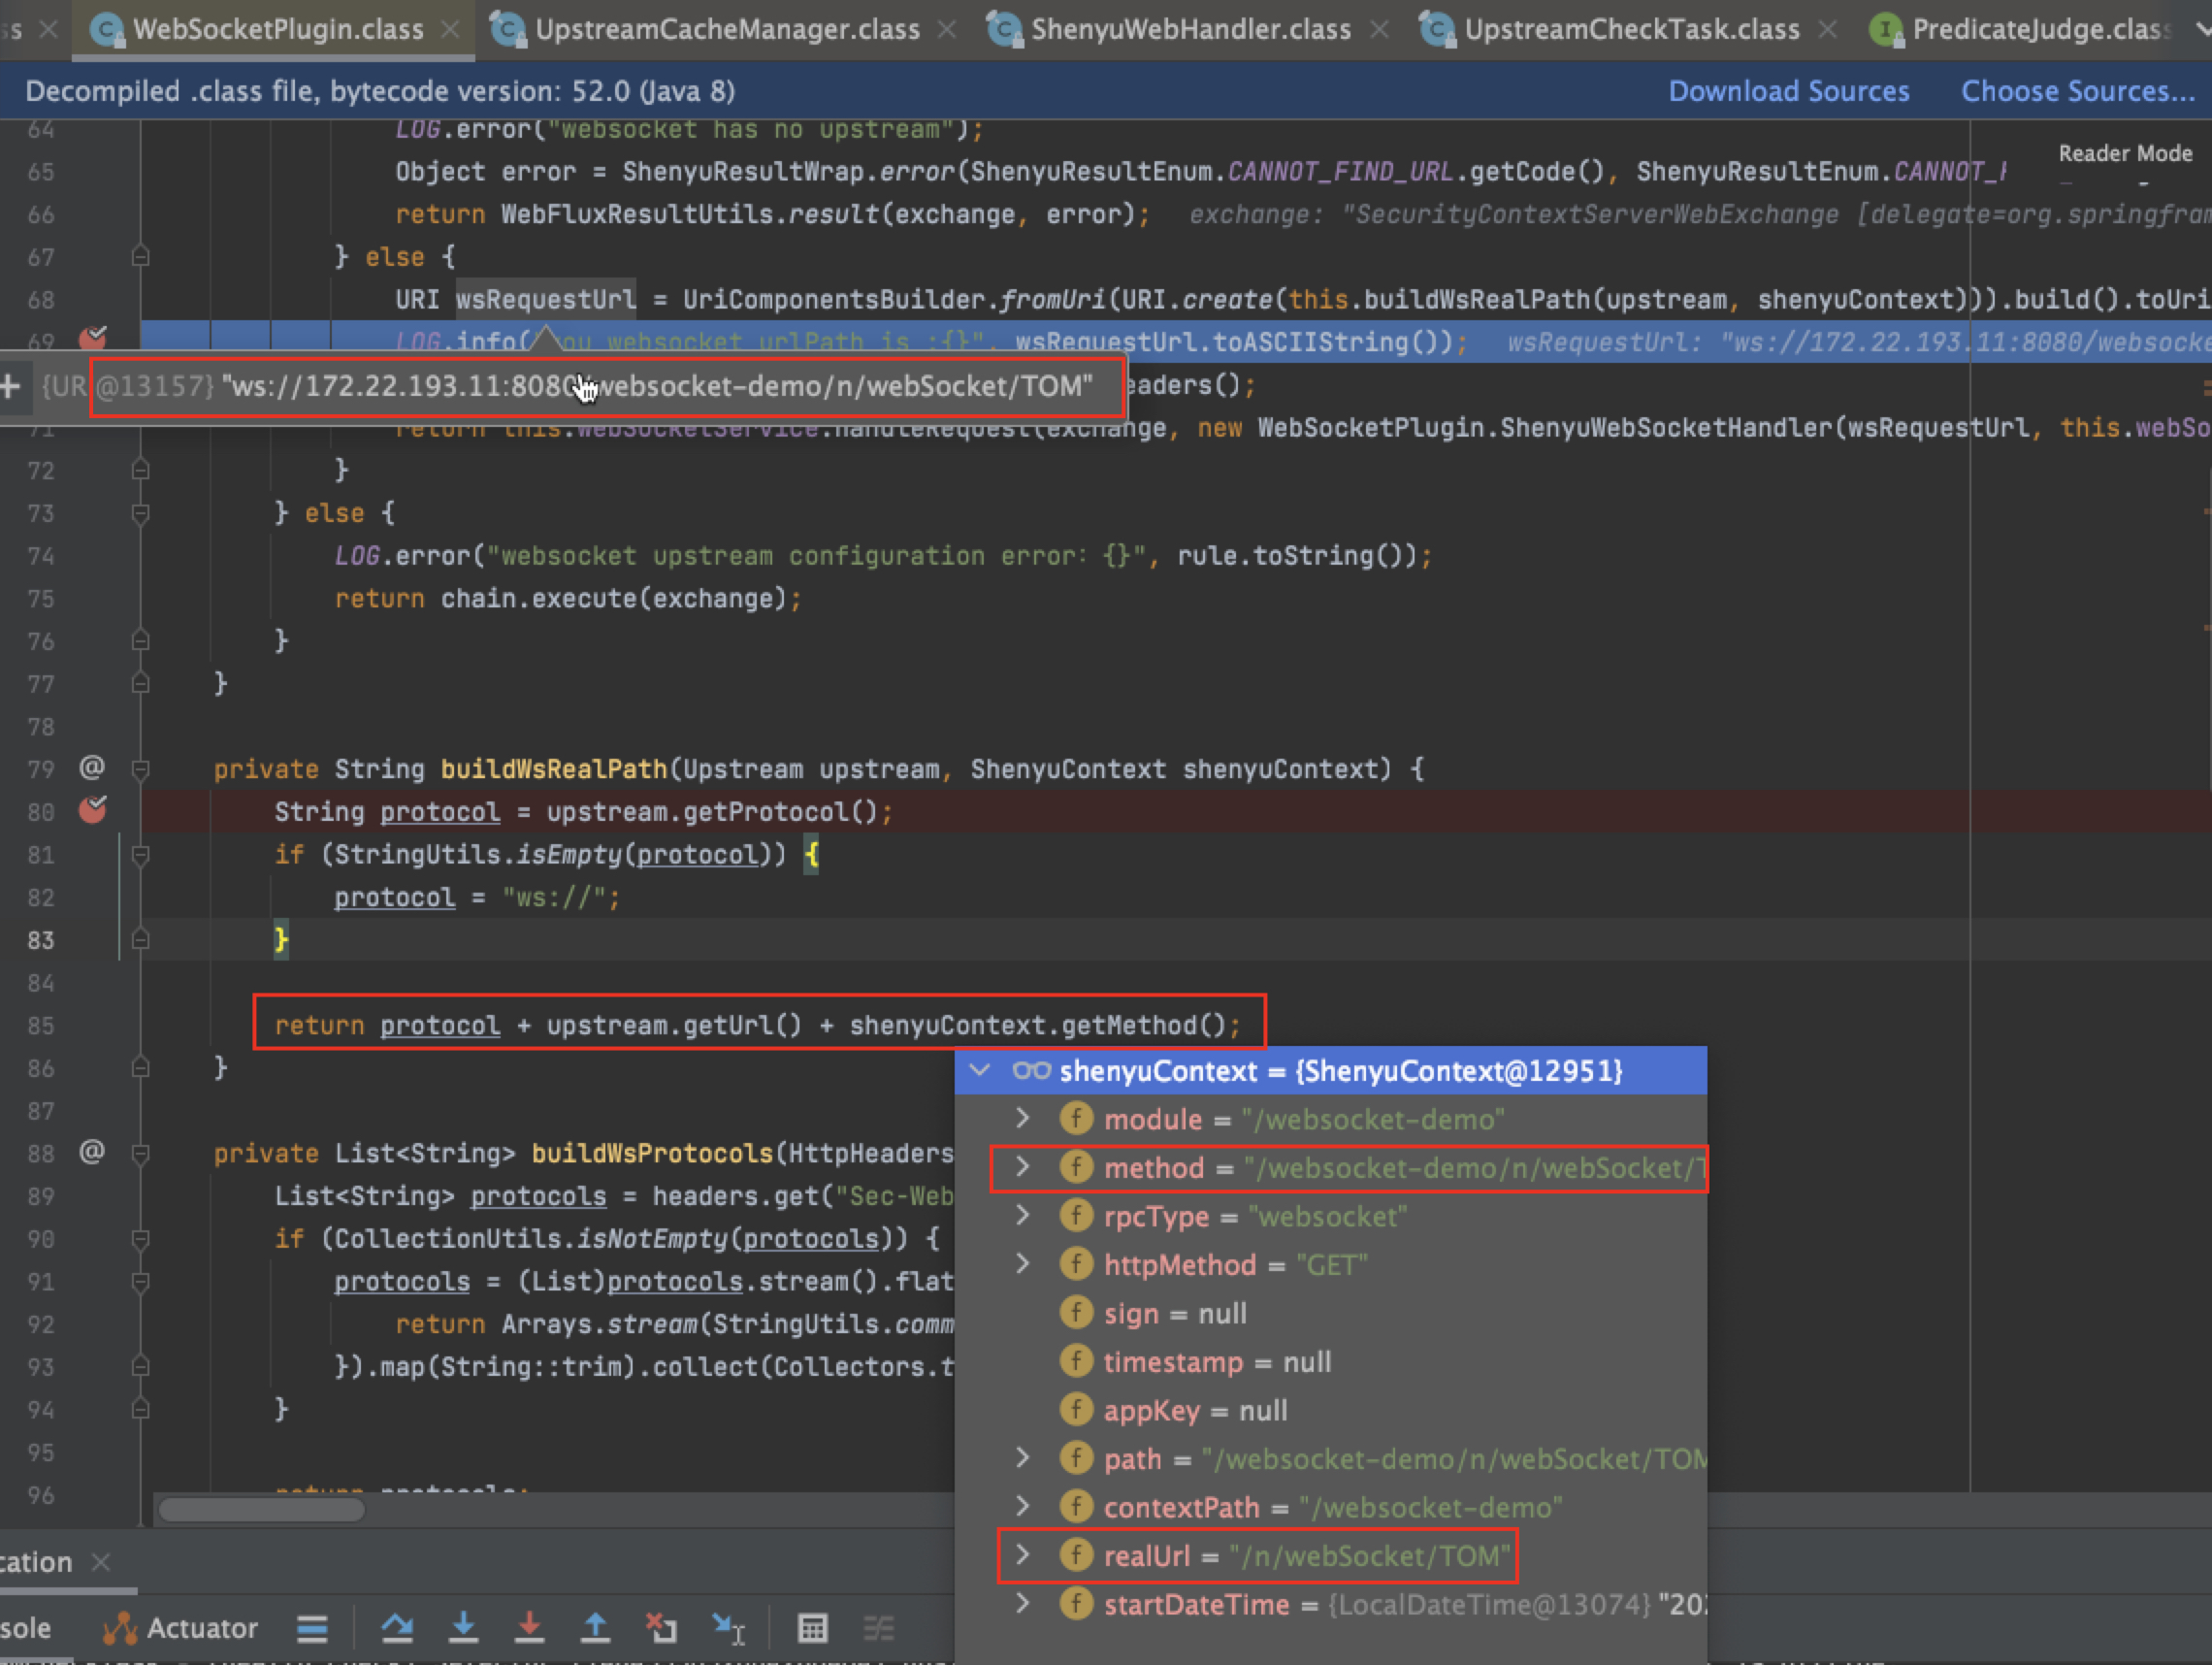Expand the startDateTime field node

pyautogui.click(x=1022, y=1604)
